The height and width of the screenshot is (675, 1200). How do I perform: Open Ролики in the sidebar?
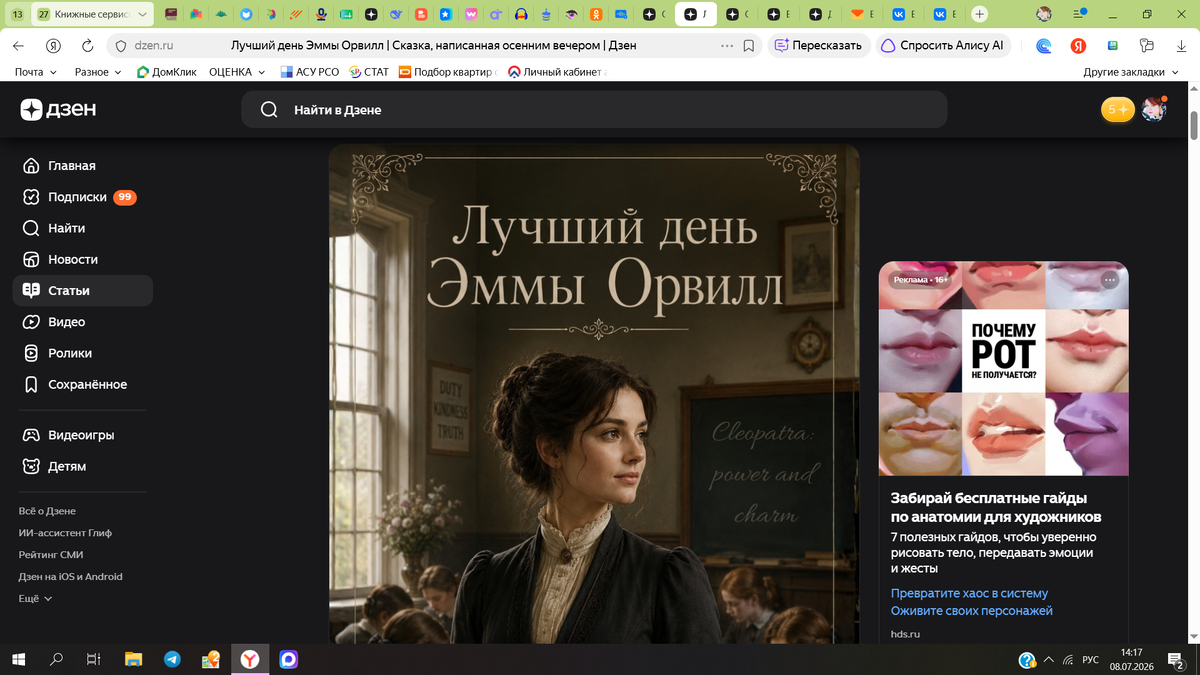[x=58, y=353]
